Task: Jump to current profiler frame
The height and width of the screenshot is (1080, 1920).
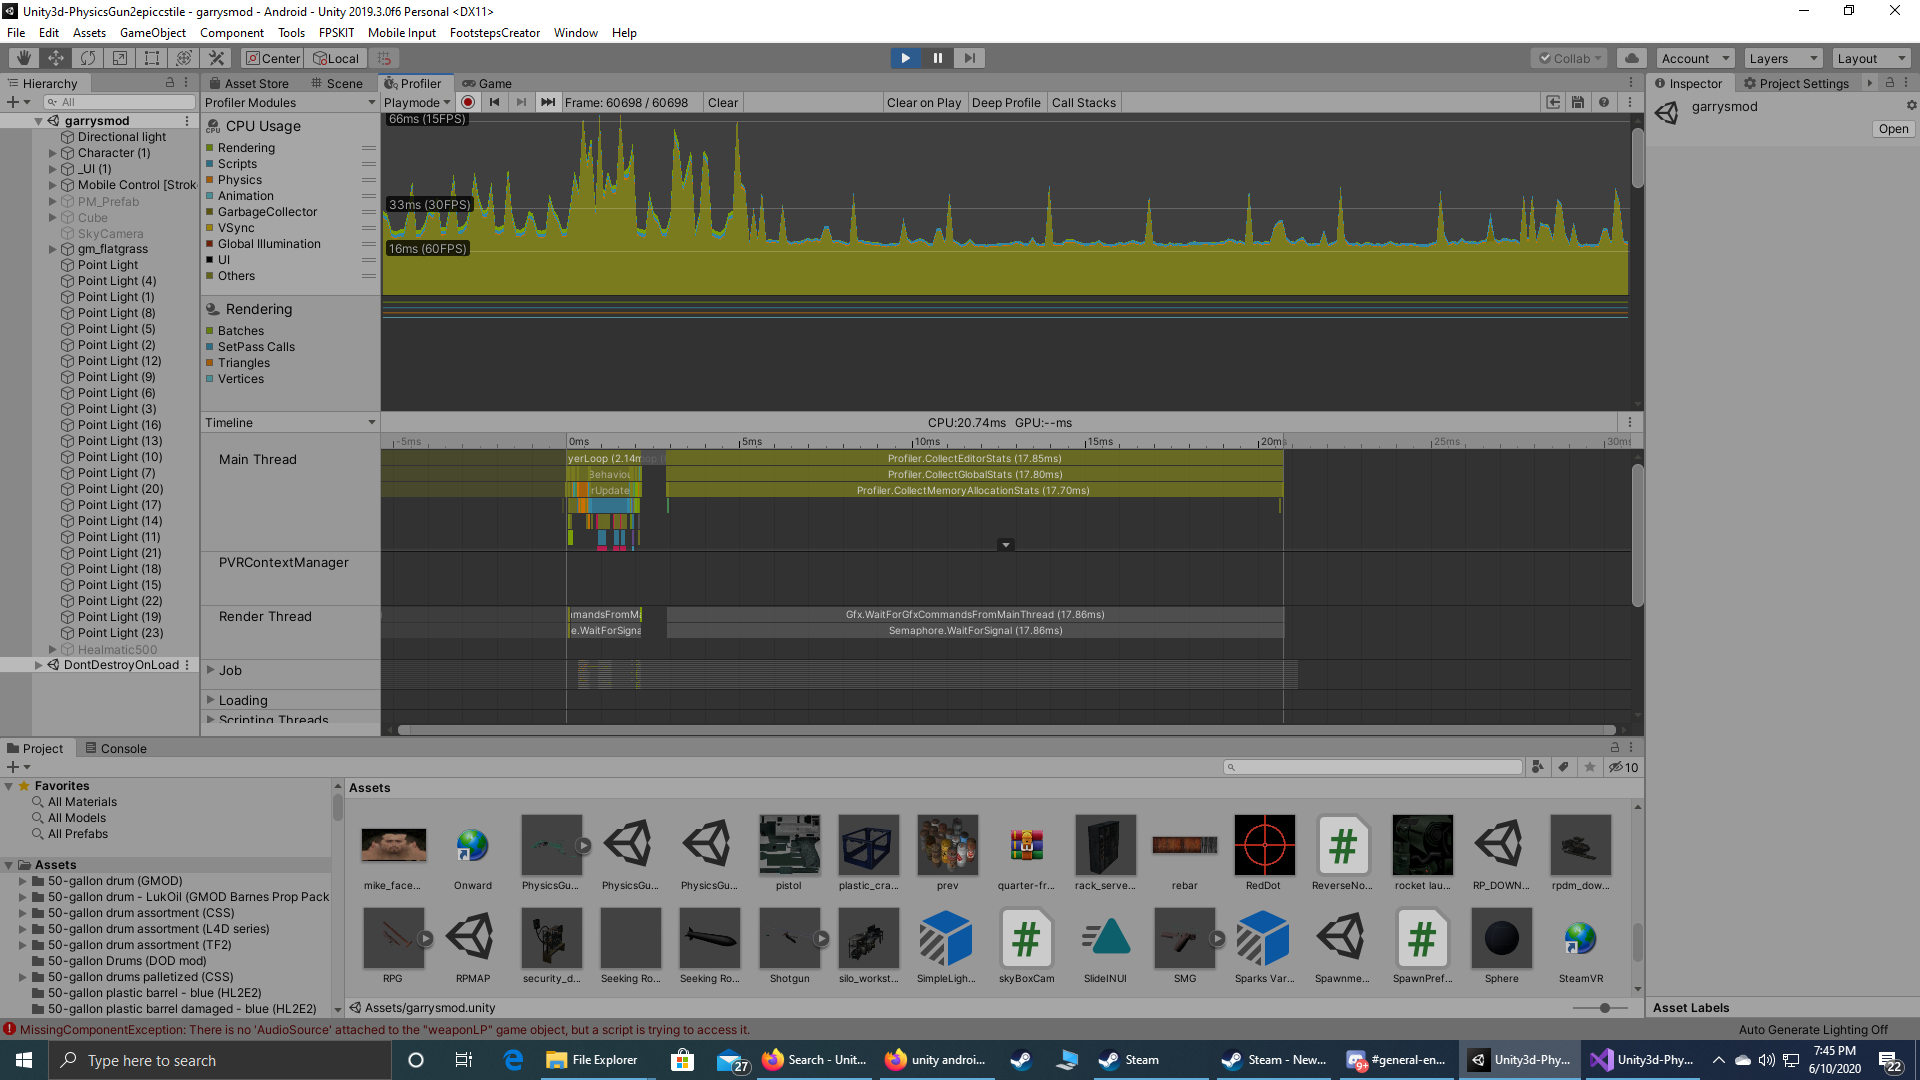Action: (x=548, y=102)
